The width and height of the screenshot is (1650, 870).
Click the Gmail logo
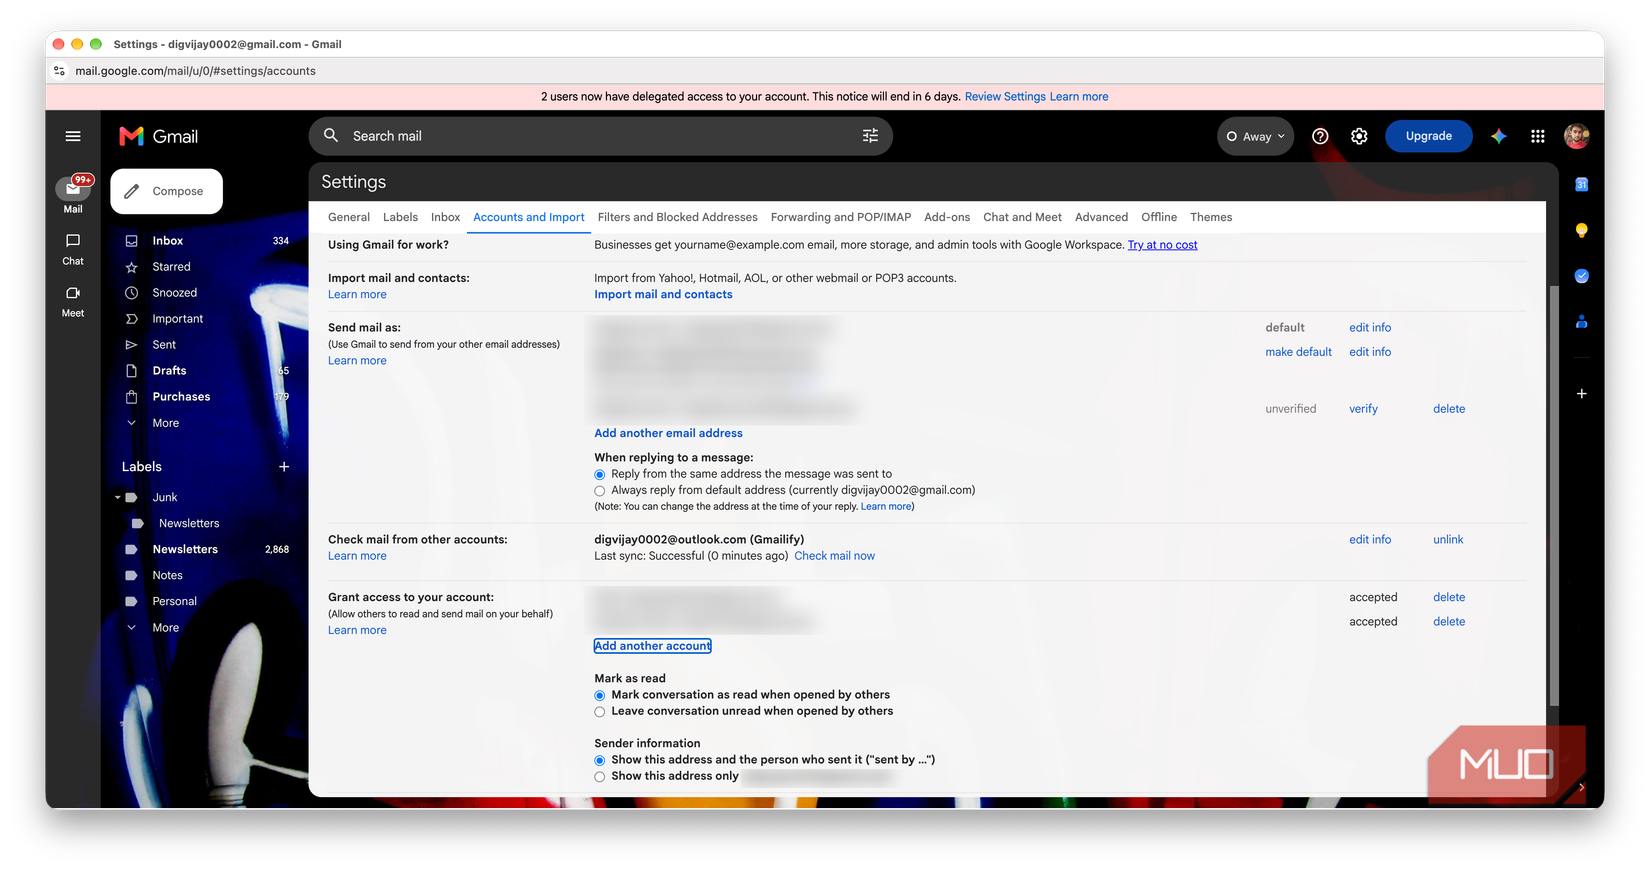pyautogui.click(x=159, y=136)
